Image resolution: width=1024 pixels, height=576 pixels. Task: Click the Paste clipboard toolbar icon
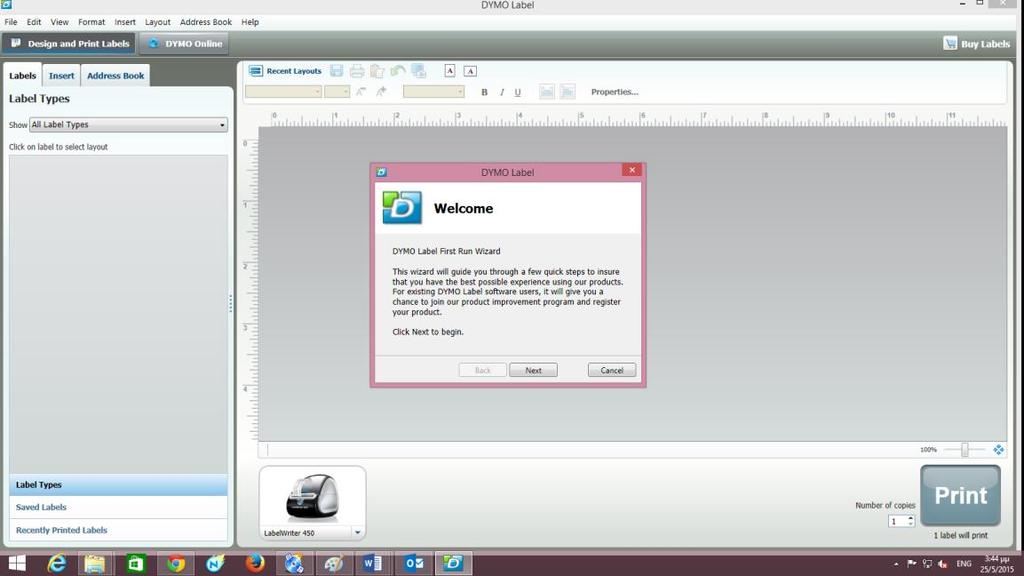[377, 71]
